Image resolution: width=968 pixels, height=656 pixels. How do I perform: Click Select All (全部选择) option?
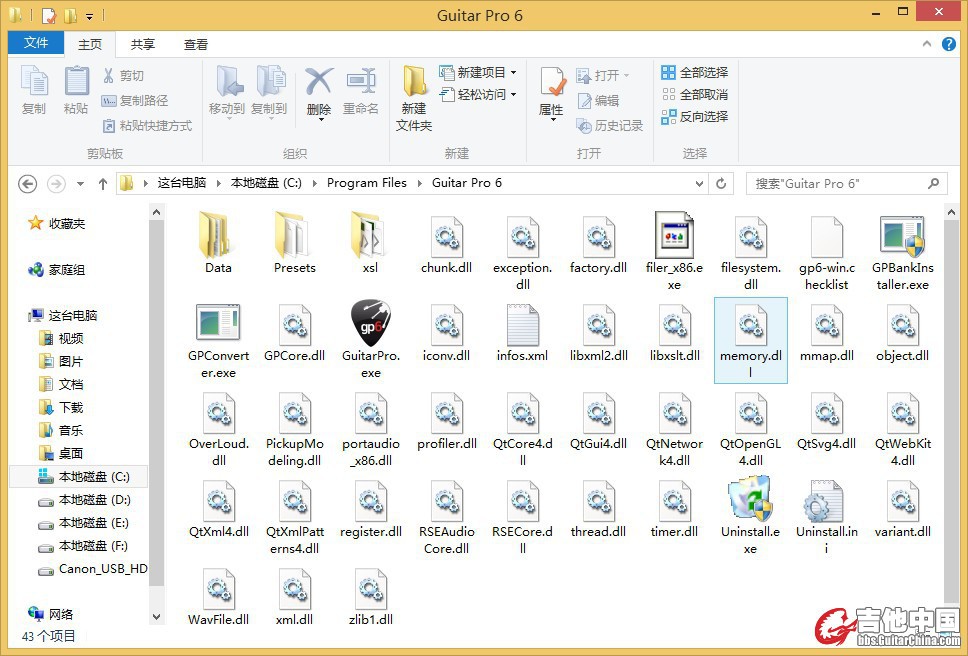695,72
